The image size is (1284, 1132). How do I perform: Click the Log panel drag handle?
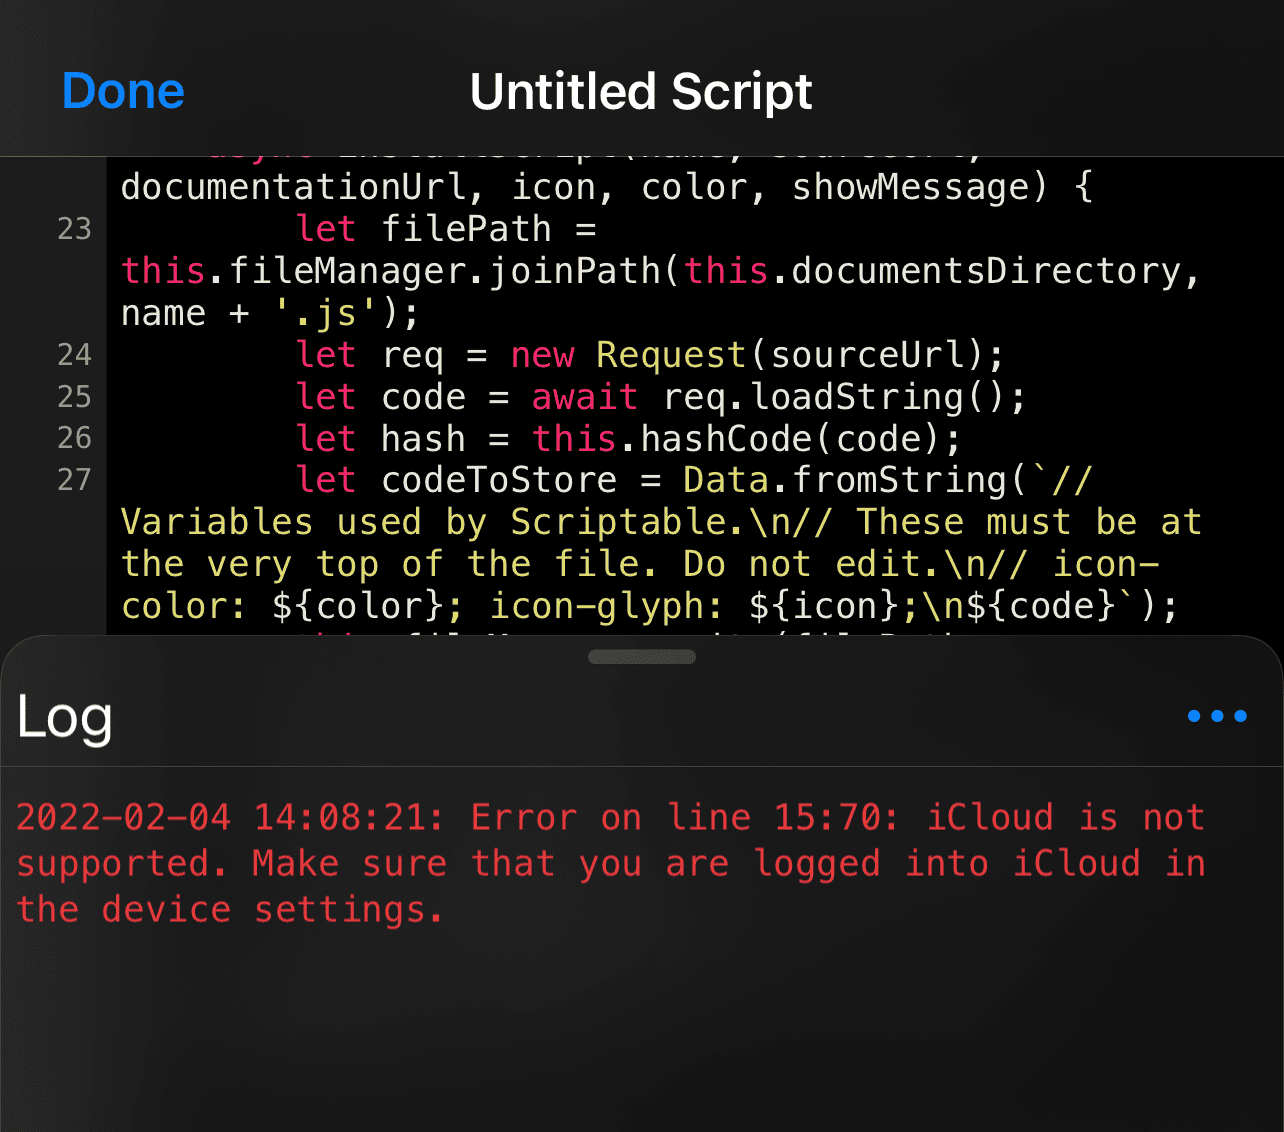[642, 657]
